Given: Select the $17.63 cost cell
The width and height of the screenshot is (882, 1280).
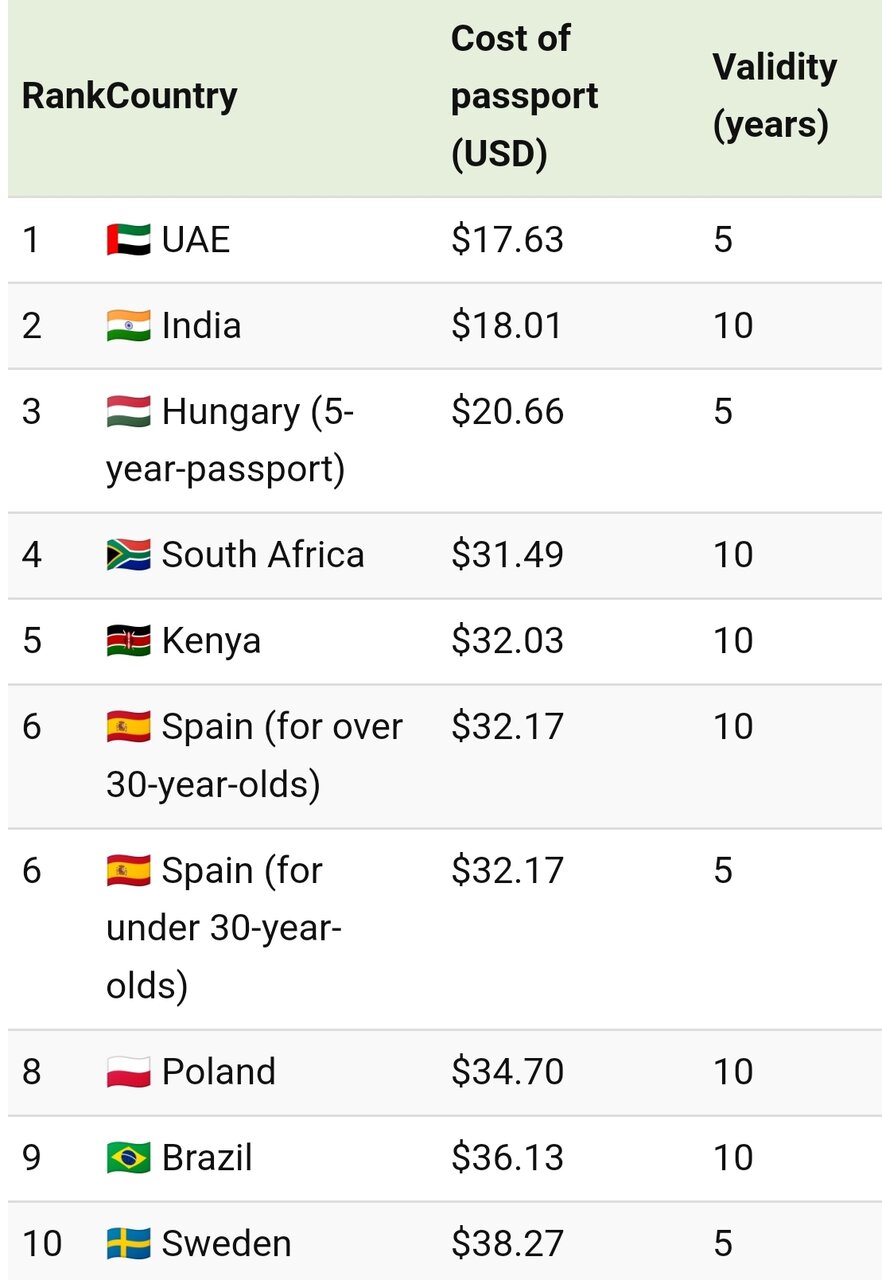Looking at the screenshot, I should 507,240.
